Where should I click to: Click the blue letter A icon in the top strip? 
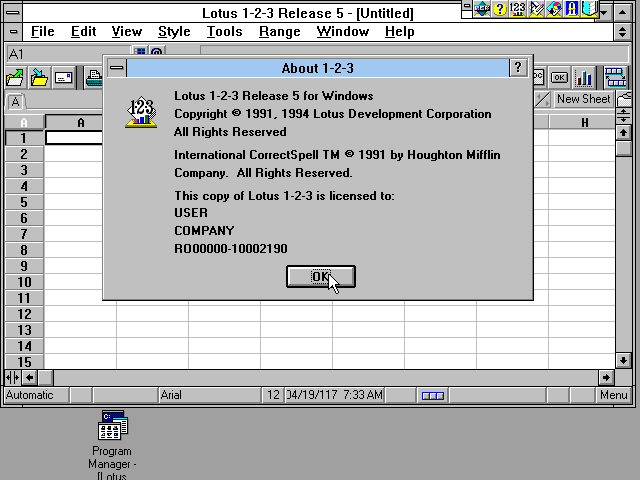(x=572, y=9)
